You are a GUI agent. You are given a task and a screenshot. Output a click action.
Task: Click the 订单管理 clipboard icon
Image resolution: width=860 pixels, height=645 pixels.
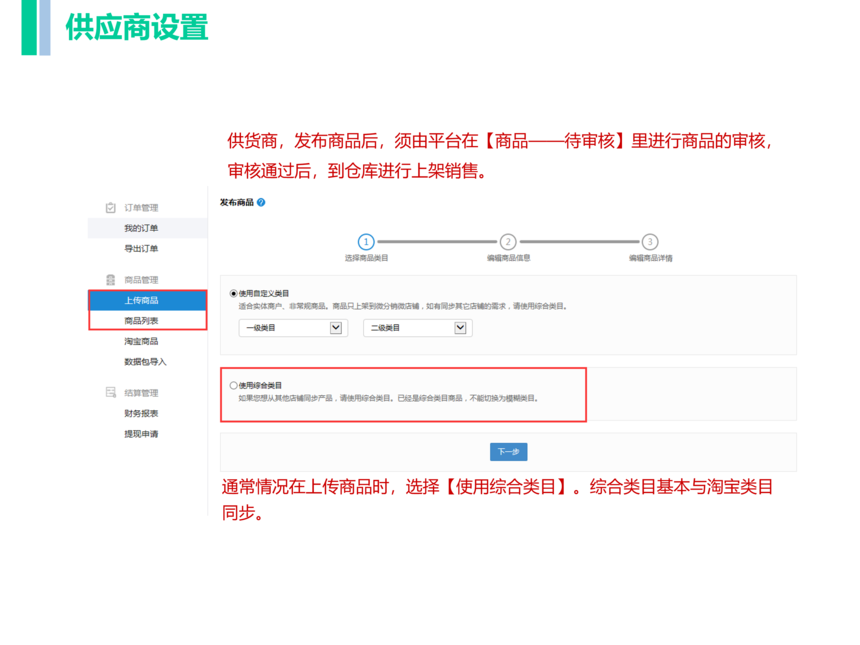click(111, 208)
